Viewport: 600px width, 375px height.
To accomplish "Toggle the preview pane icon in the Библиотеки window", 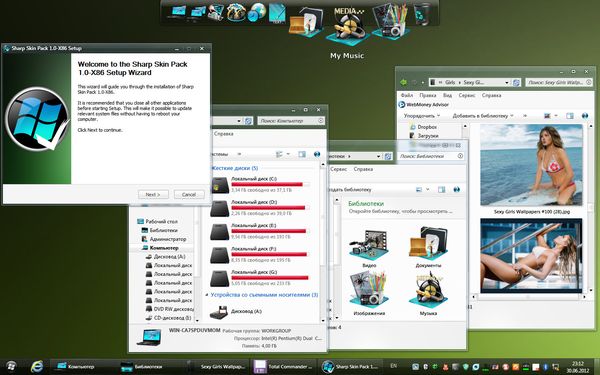I will 442,189.
